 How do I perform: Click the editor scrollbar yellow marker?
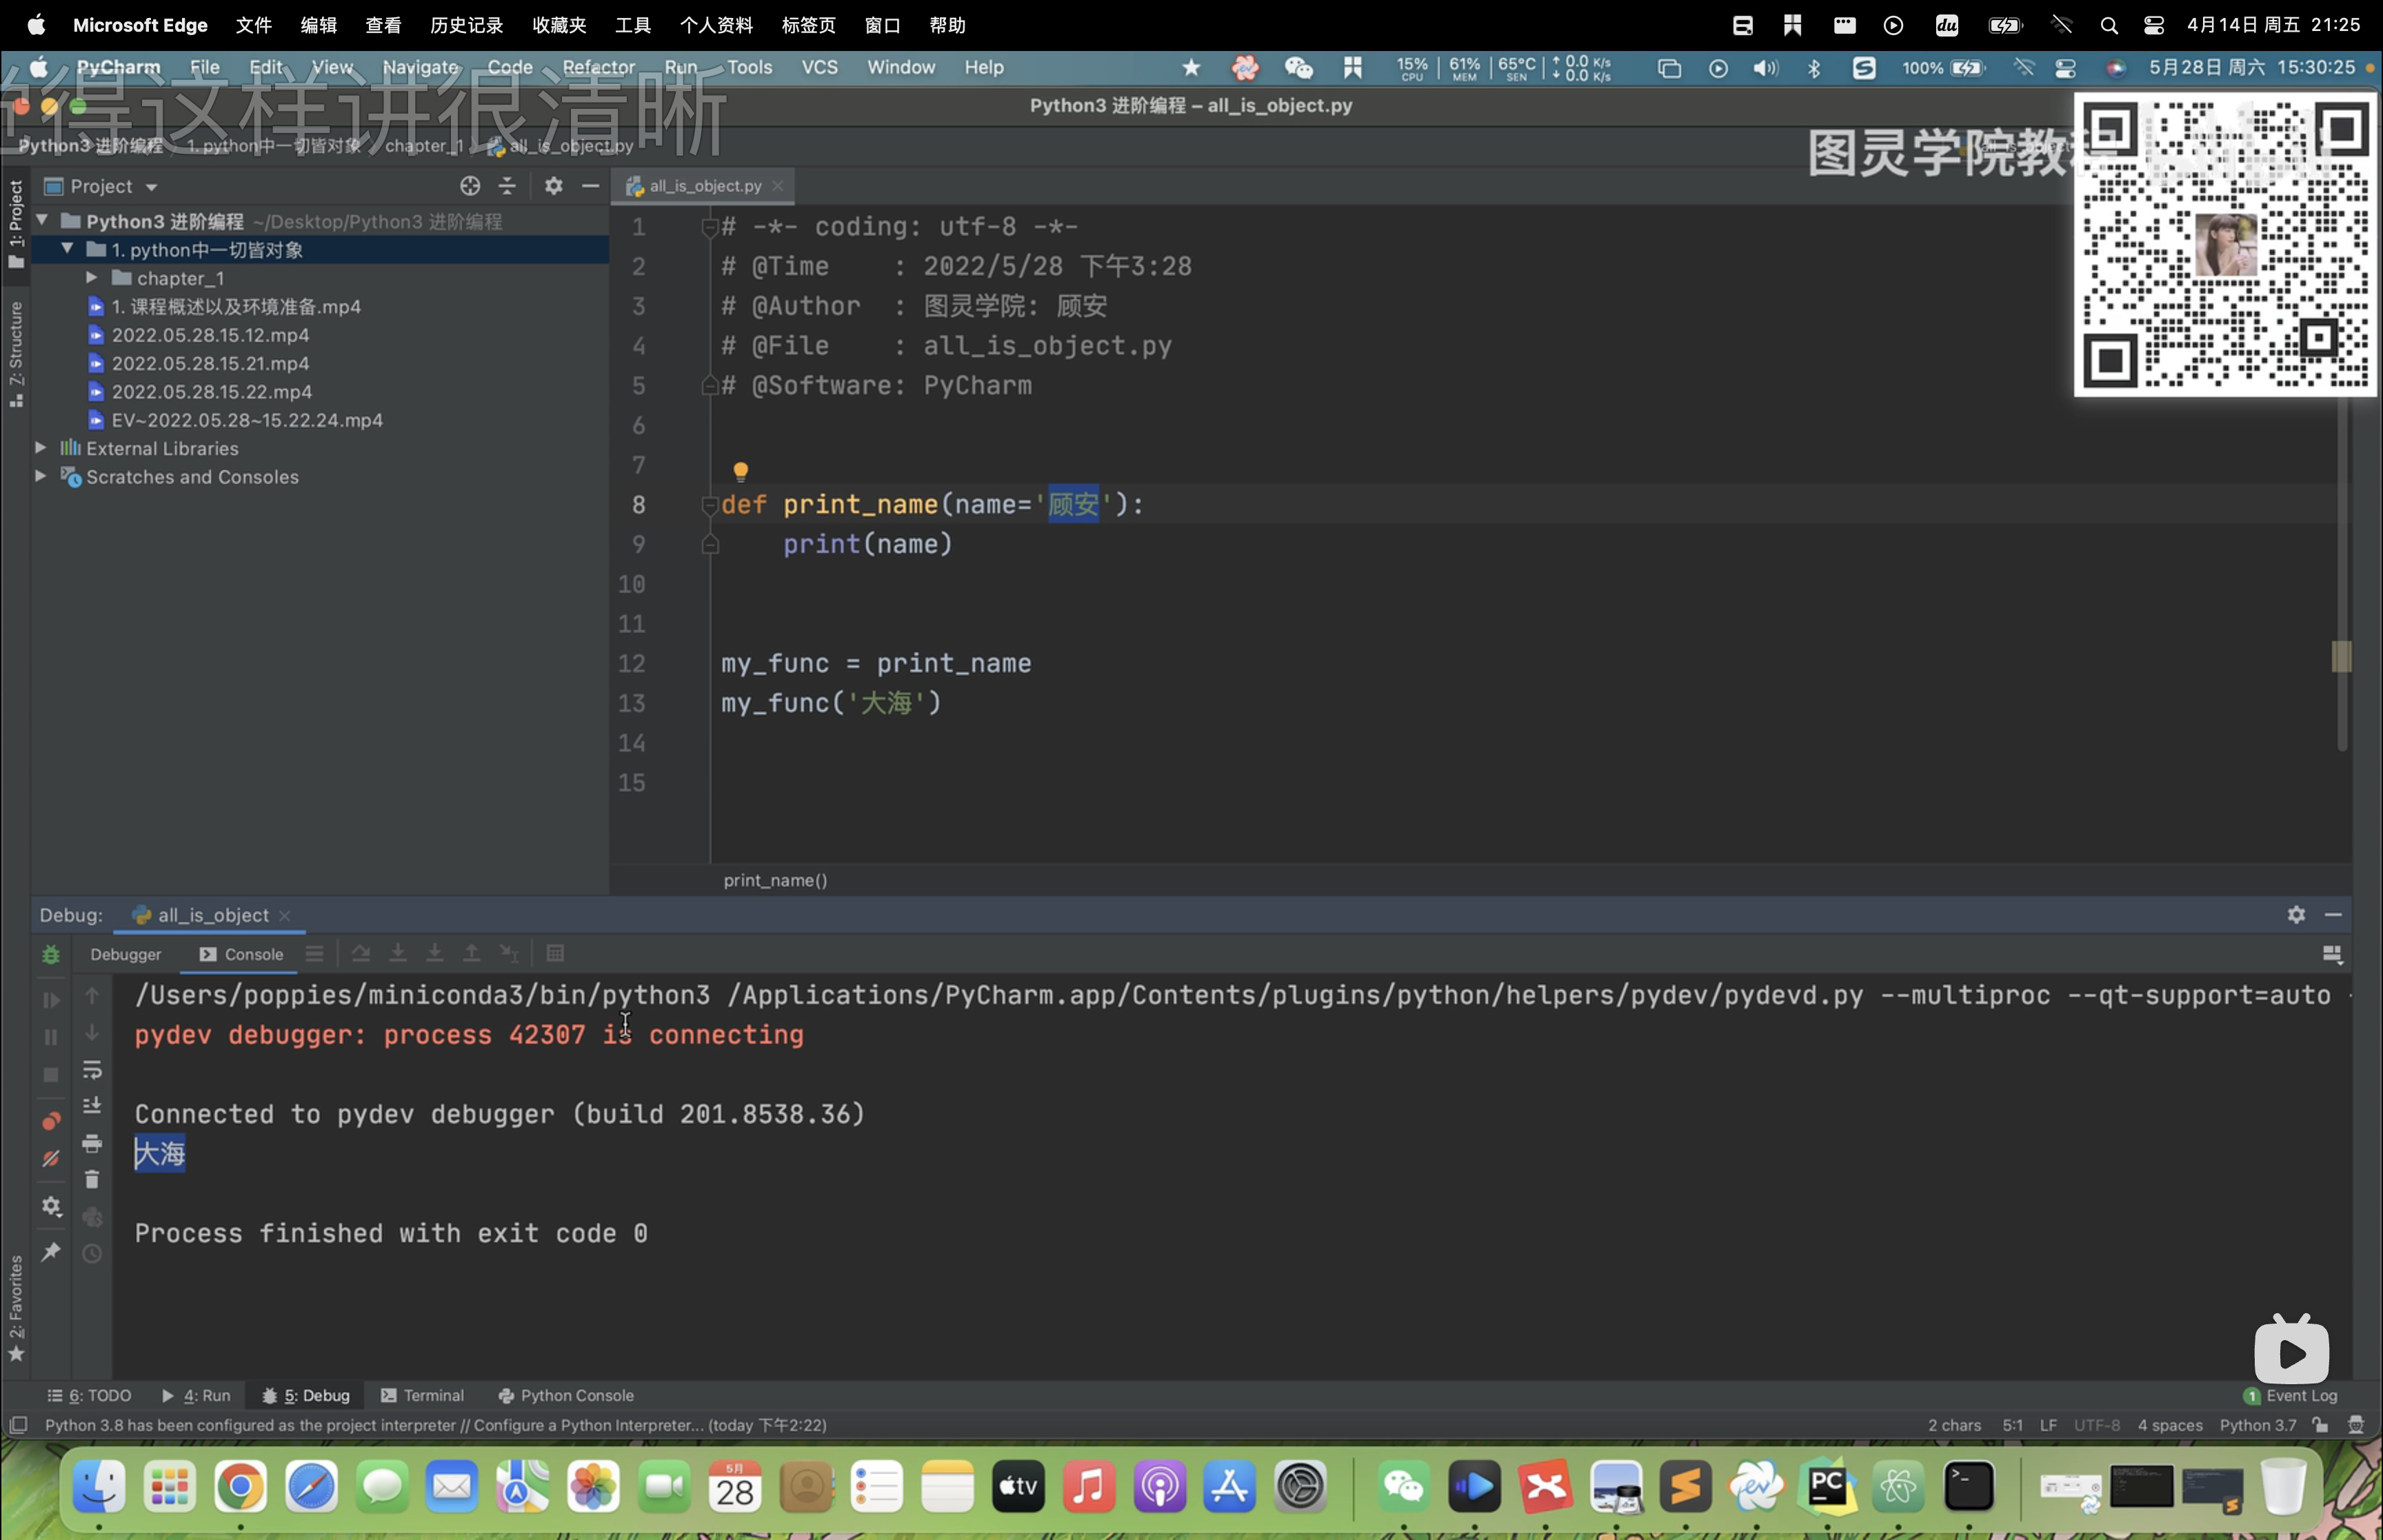(2341, 656)
